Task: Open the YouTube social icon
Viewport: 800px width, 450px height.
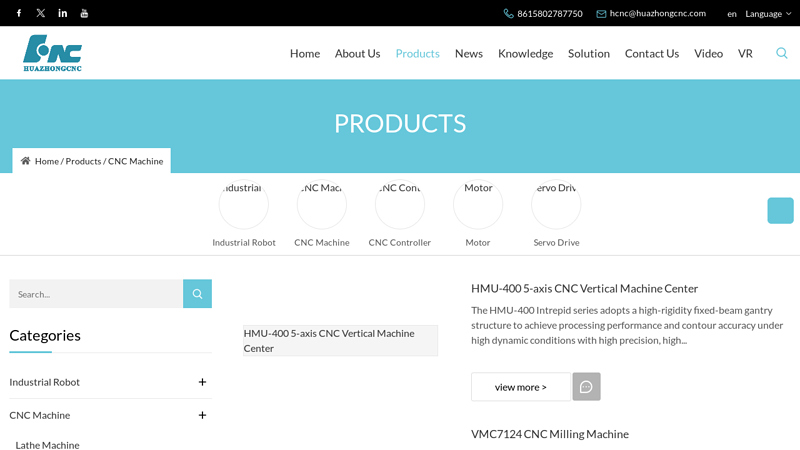Action: (x=84, y=13)
